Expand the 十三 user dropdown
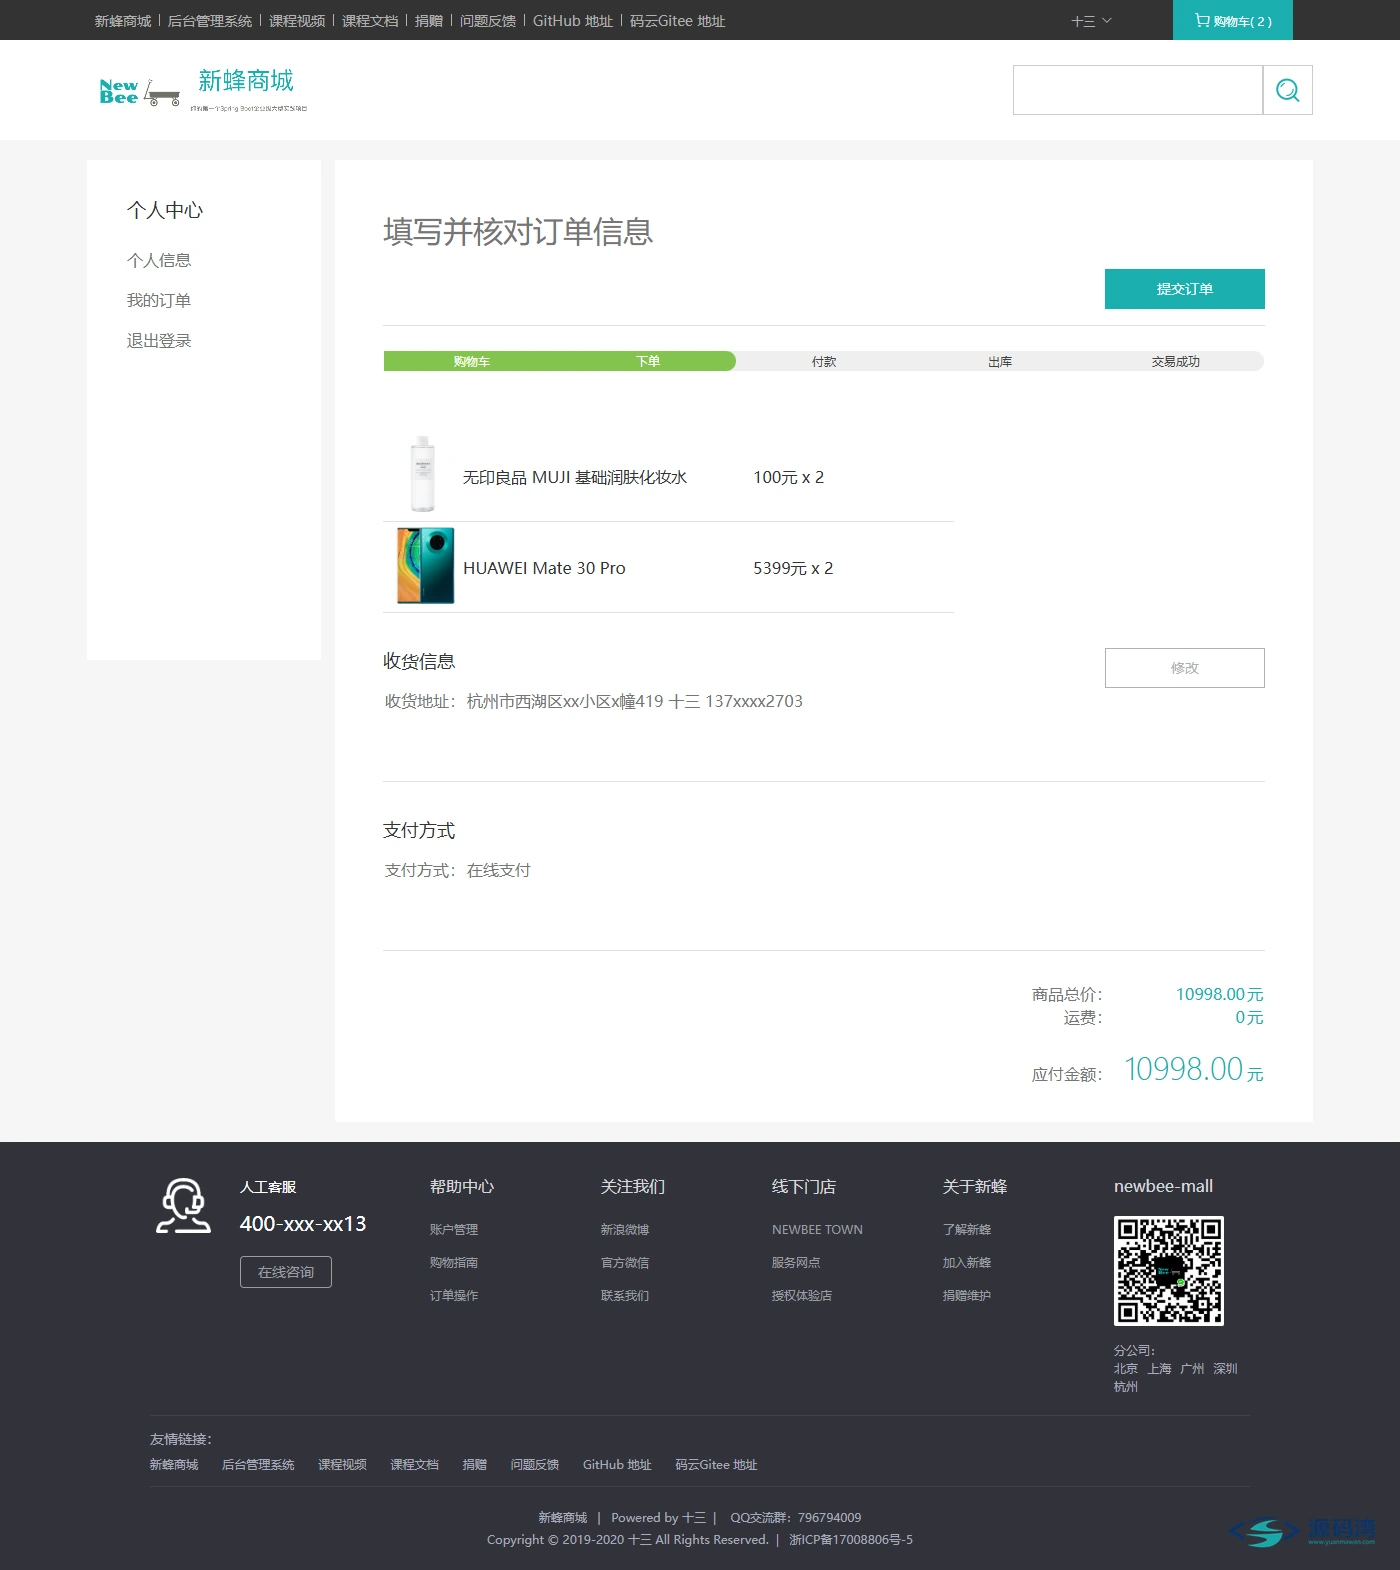Viewport: 1400px width, 1570px height. (1091, 21)
